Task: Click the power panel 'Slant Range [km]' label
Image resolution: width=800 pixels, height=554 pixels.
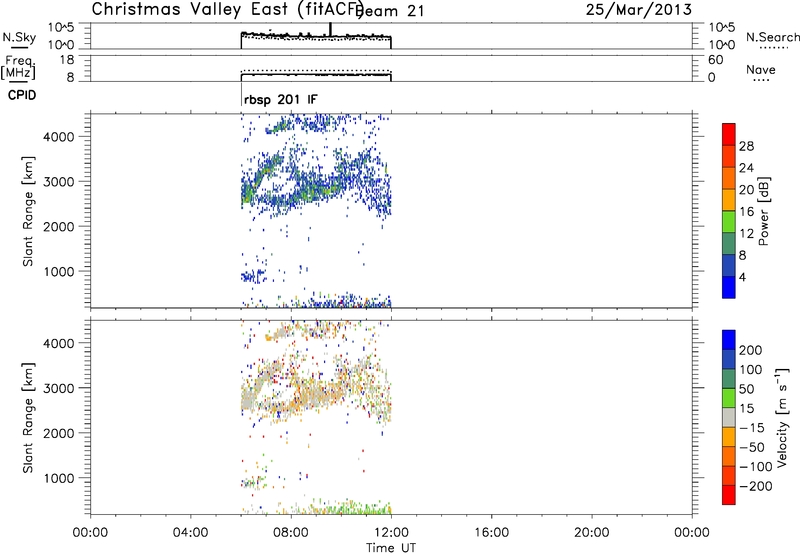Action: click(28, 211)
